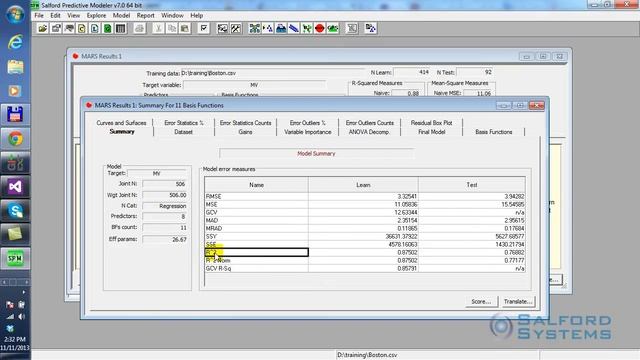Click the checkmark options toolbar icon

(x=204, y=28)
